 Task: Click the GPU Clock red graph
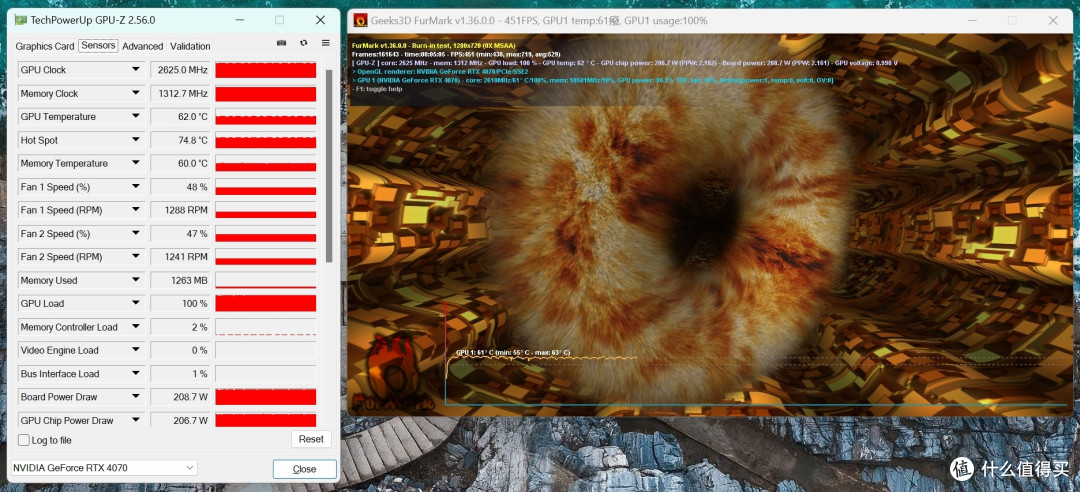266,70
